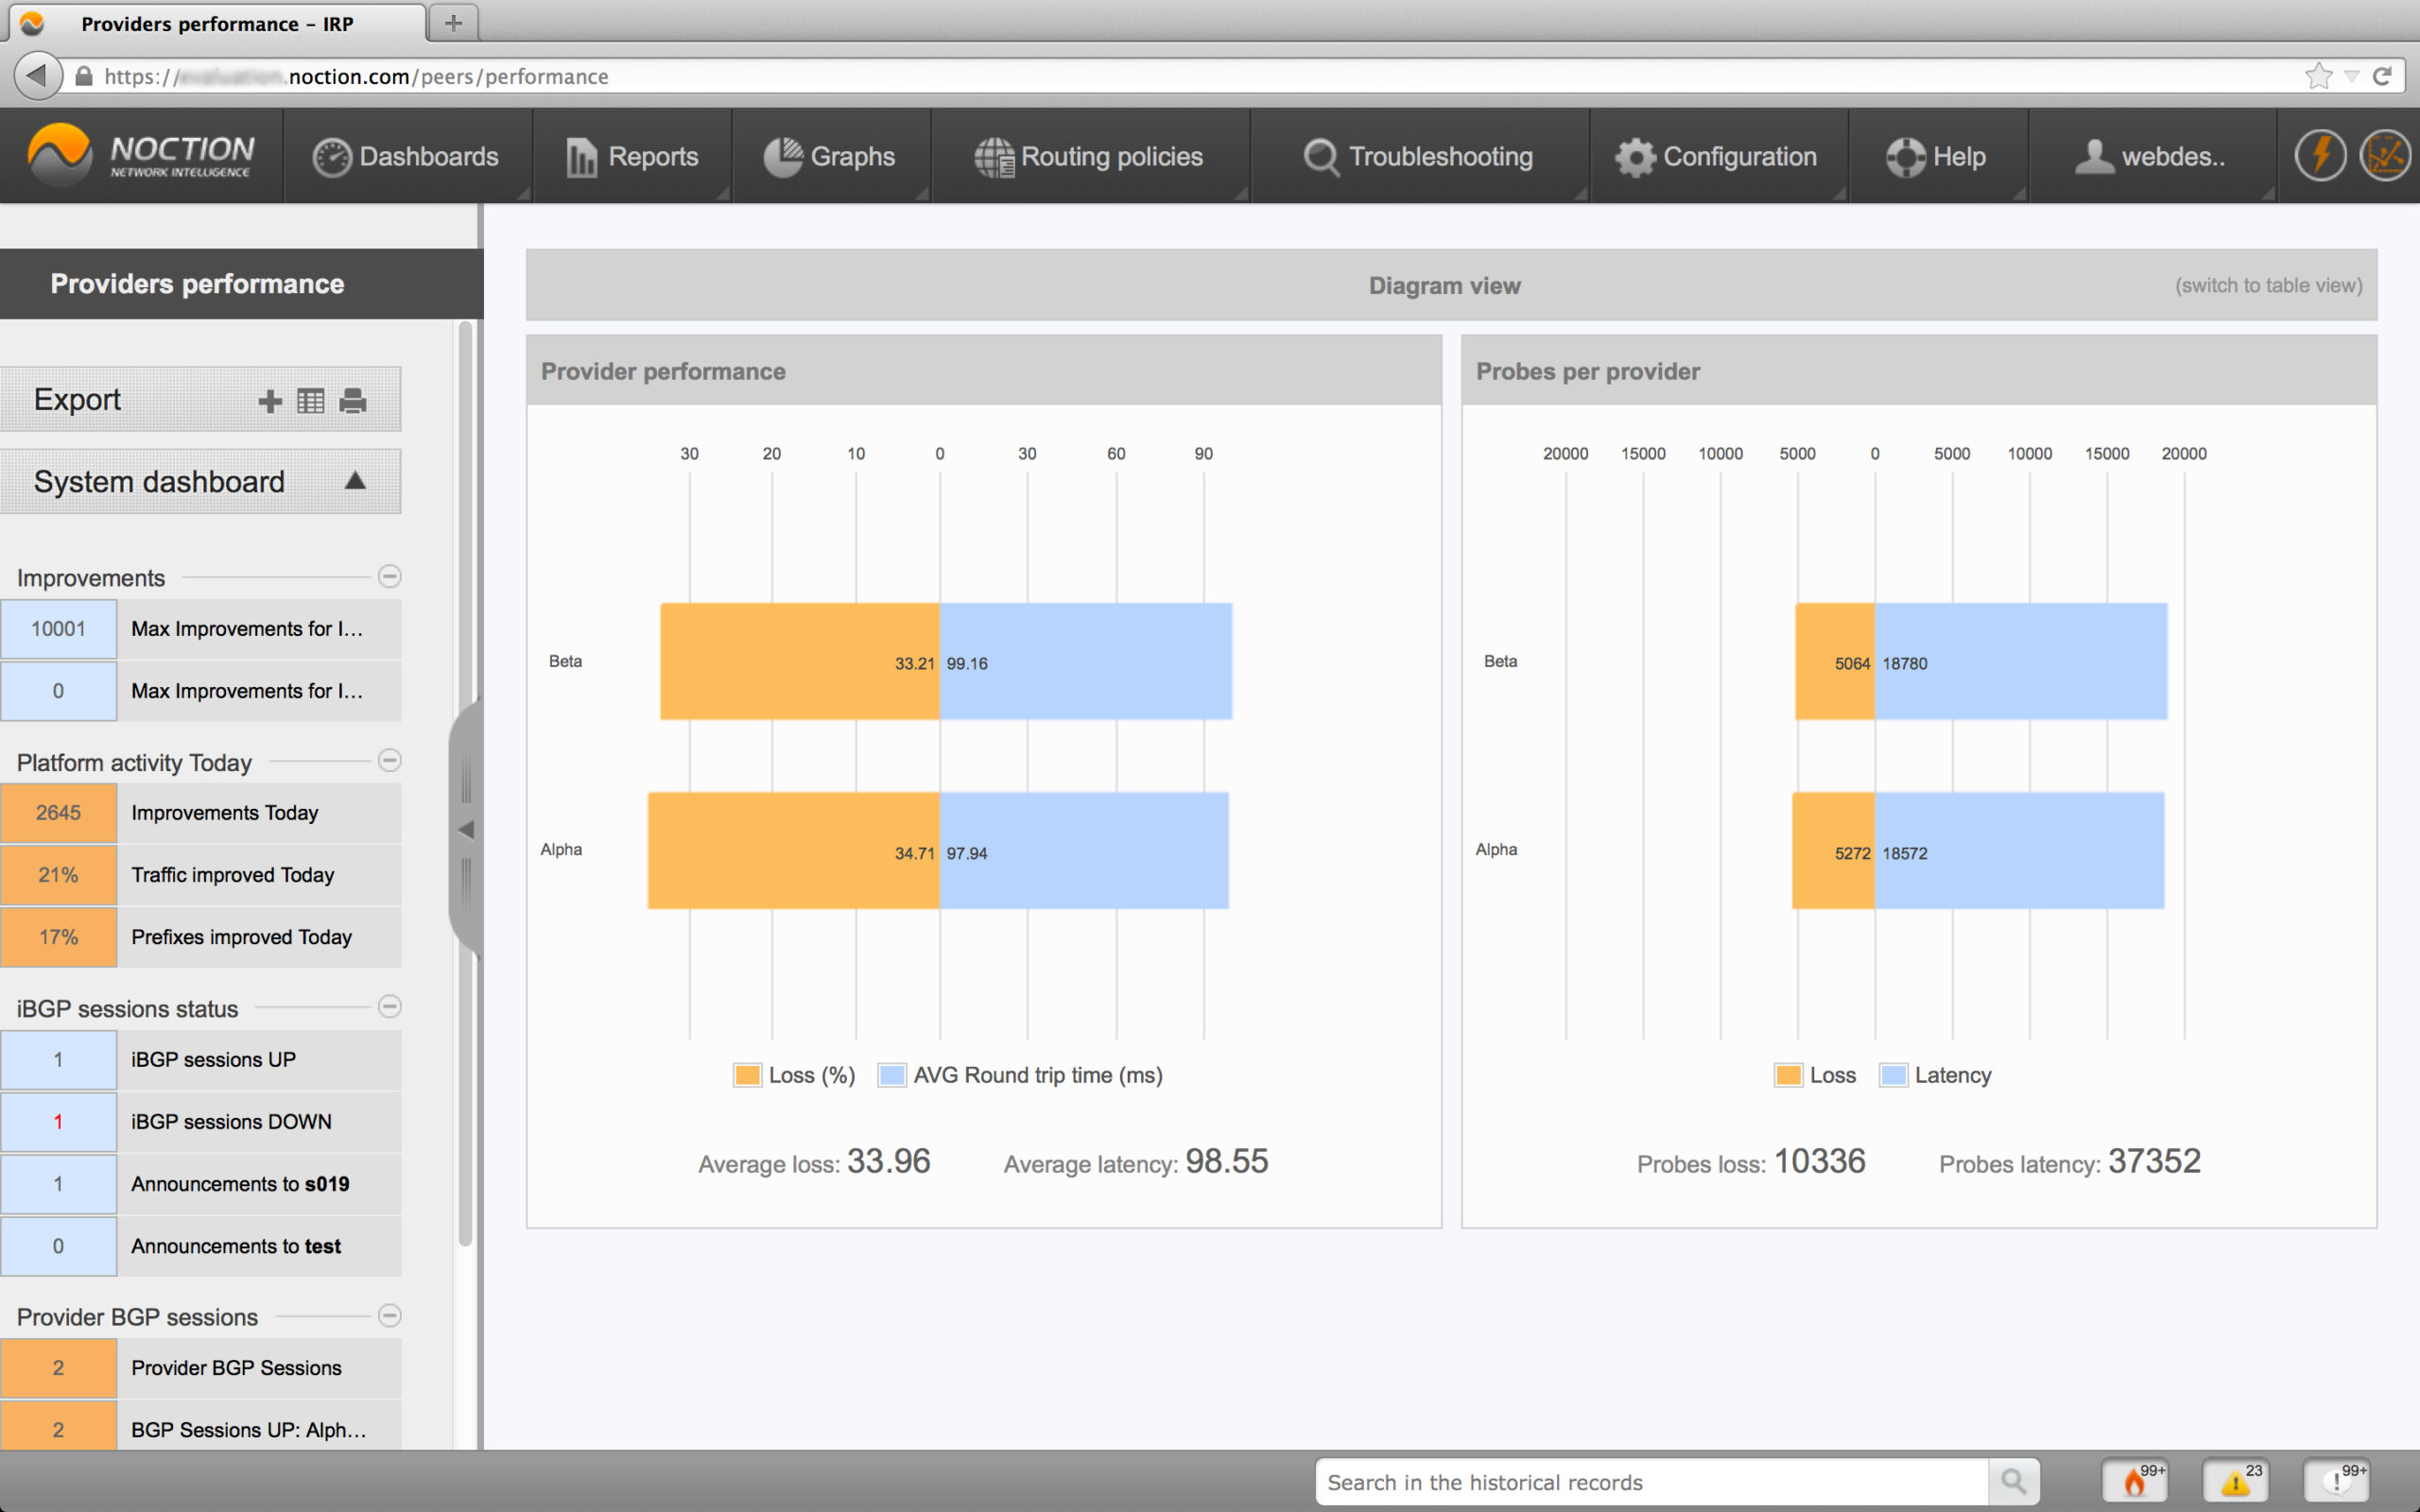Toggle the Loss (%) legend swatch

[x=747, y=1075]
